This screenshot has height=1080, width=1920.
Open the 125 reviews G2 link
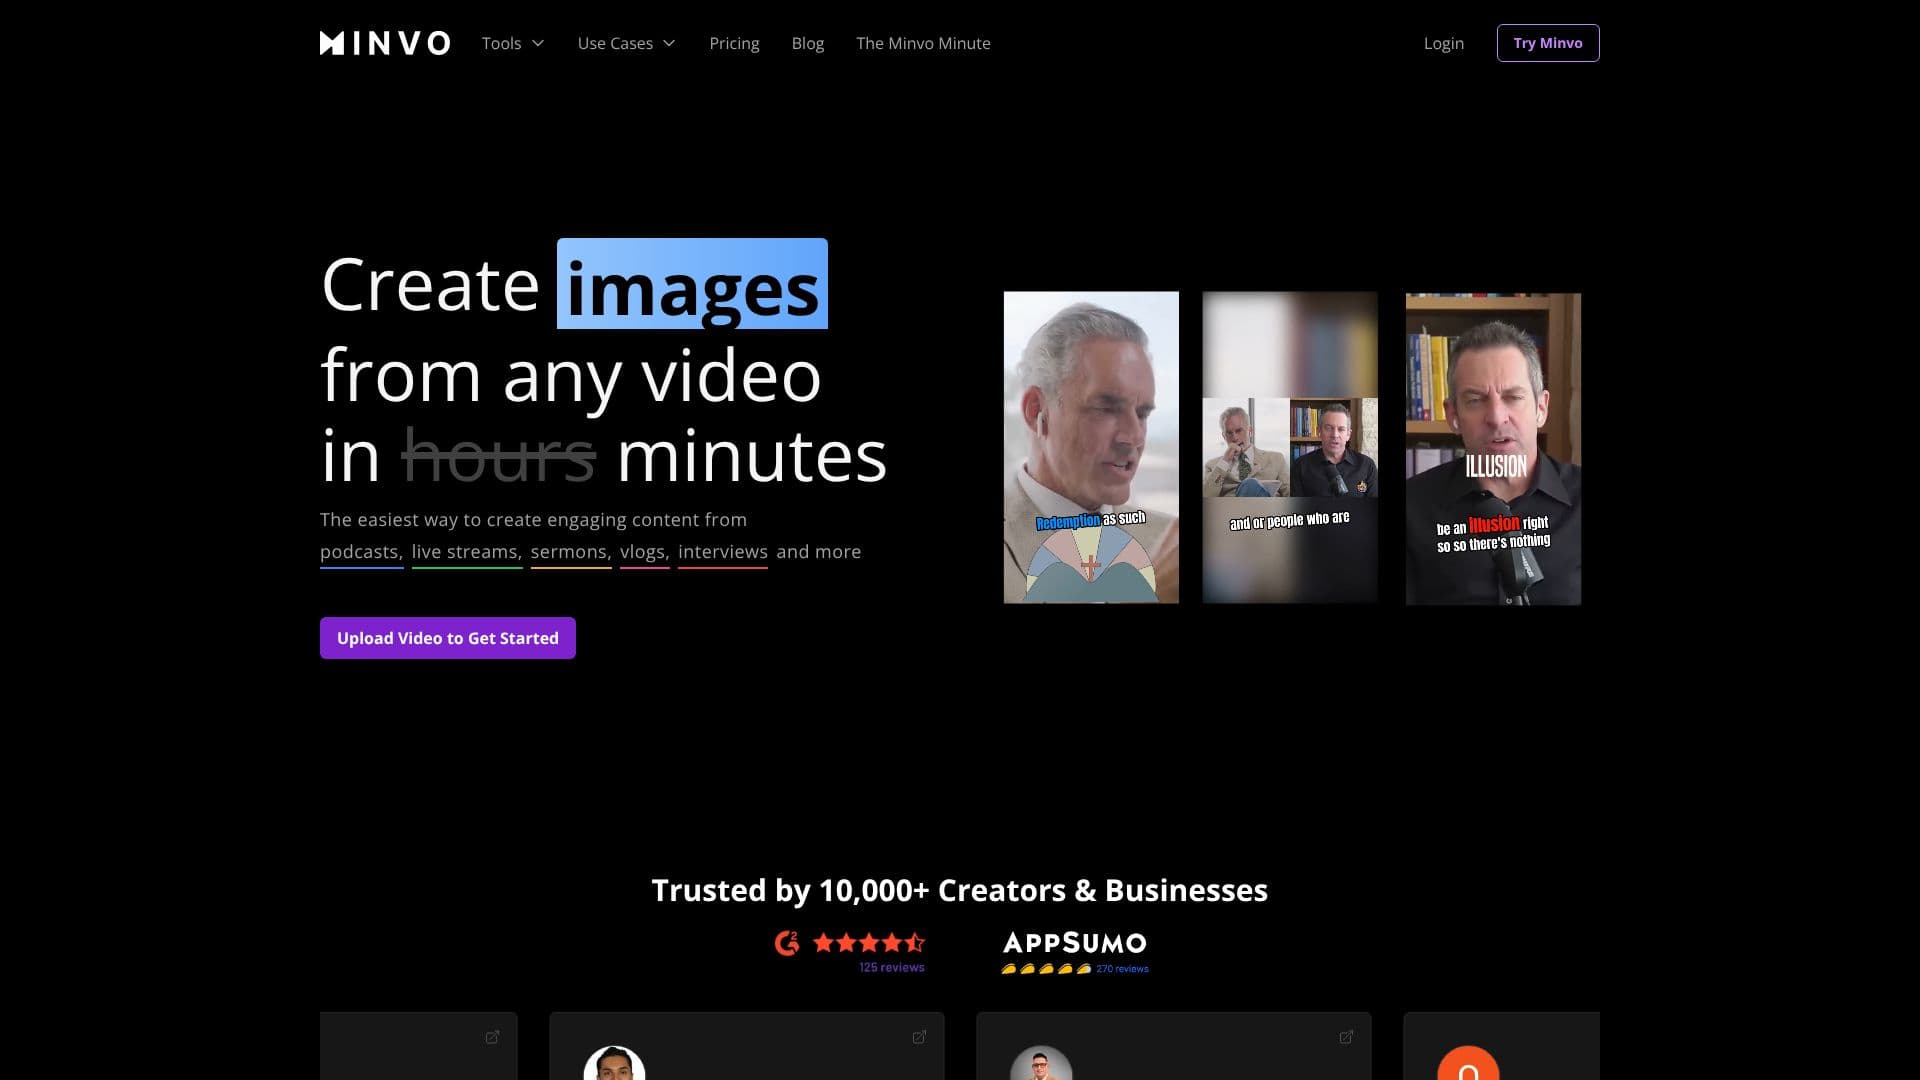[892, 967]
